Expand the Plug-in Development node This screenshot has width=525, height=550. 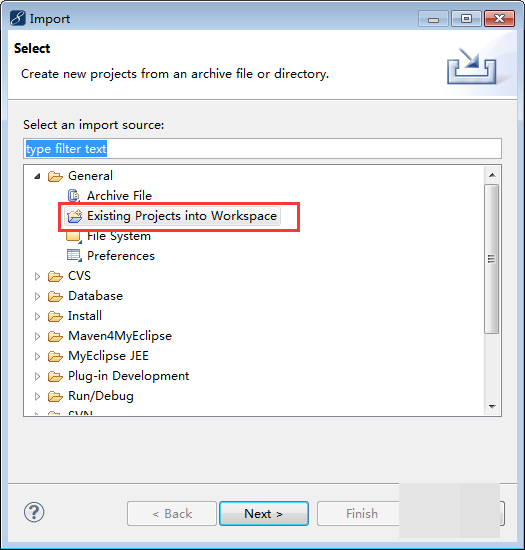(x=37, y=376)
